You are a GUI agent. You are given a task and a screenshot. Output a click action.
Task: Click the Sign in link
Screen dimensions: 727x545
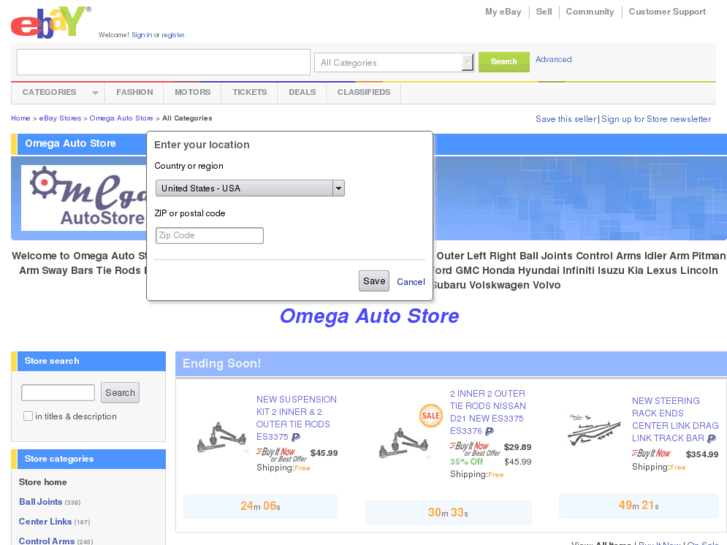pyautogui.click(x=141, y=35)
